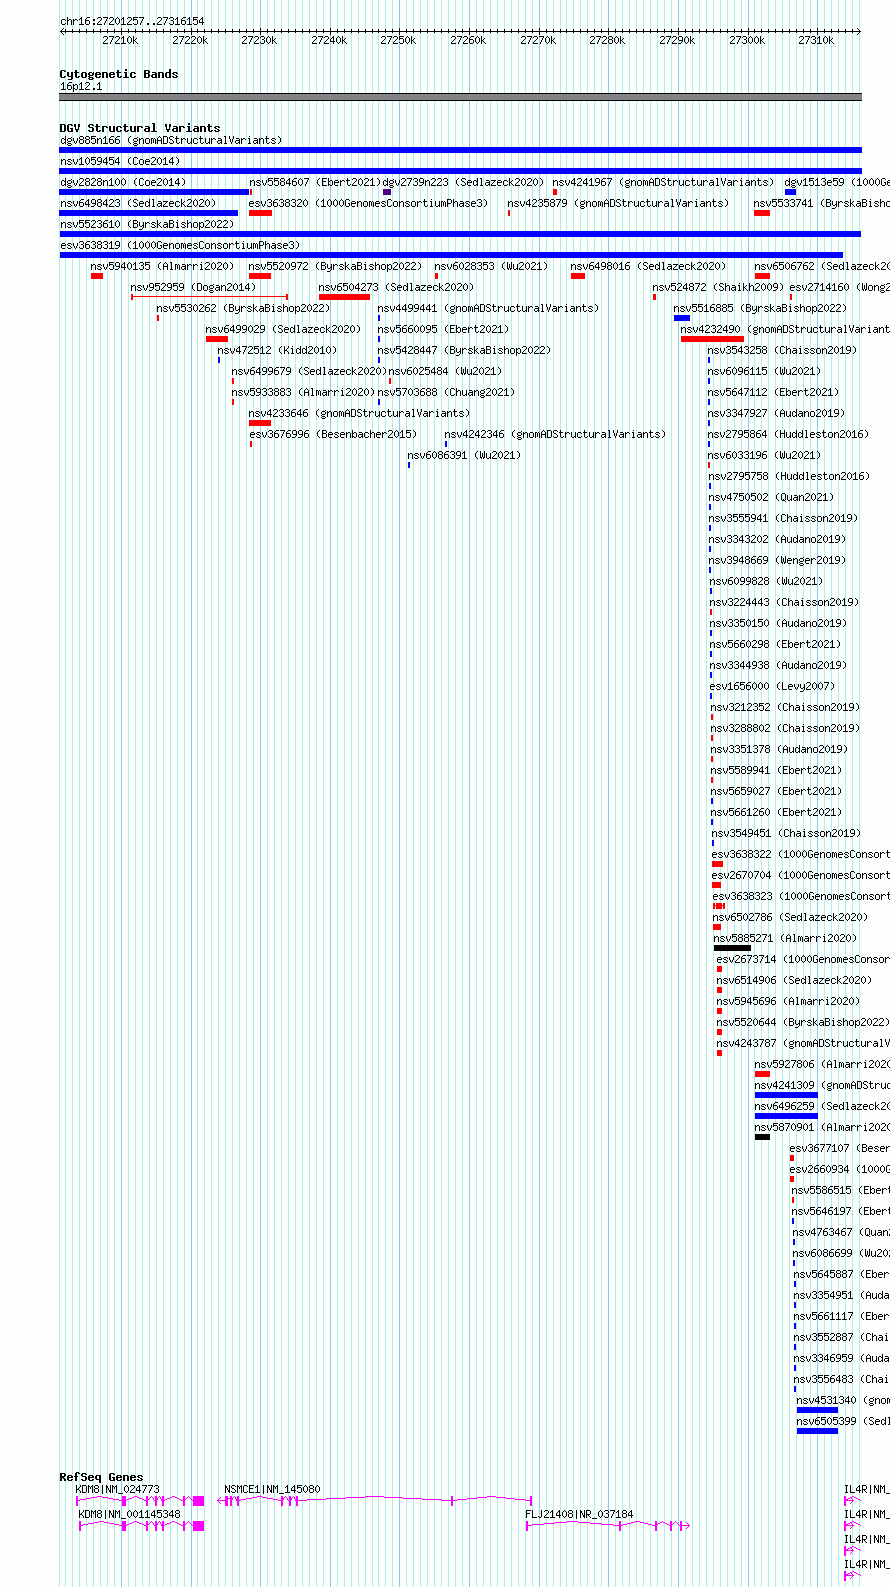Image resolution: width=890 pixels, height=1587 pixels.
Task: Open variant nsv5584607 (Ebert2021)
Action: [315, 182]
